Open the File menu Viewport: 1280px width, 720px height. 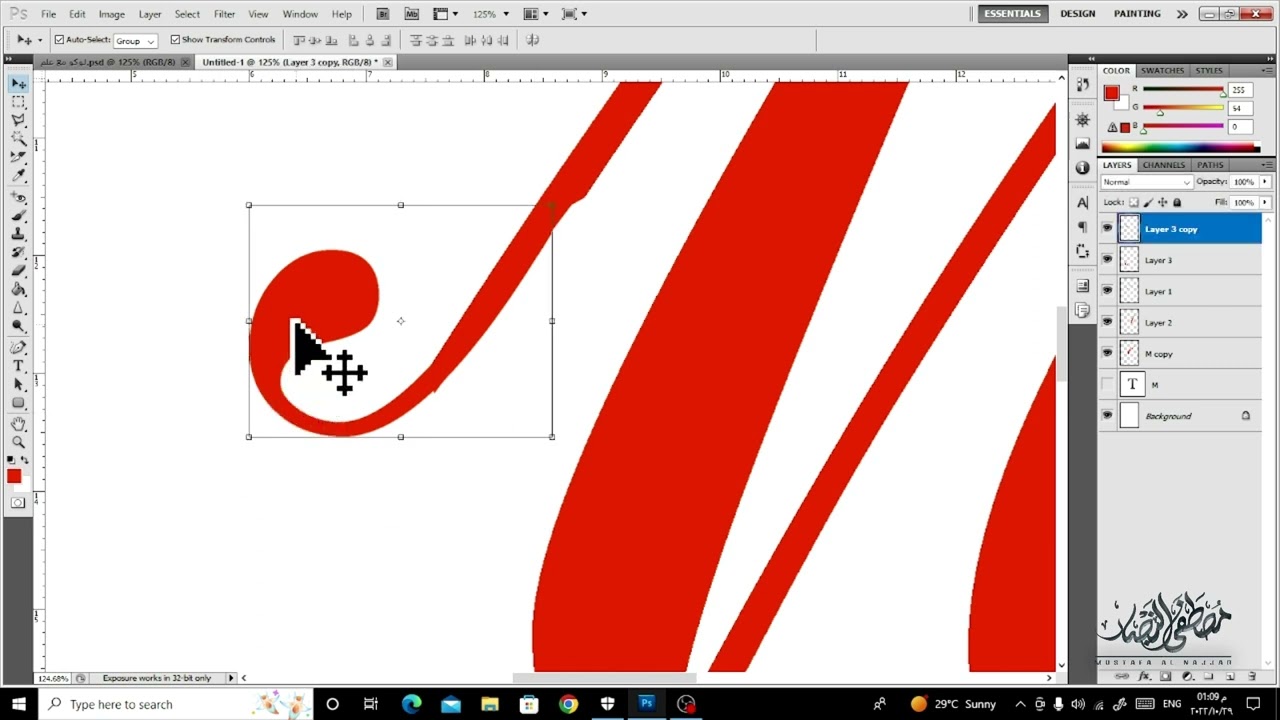click(48, 14)
